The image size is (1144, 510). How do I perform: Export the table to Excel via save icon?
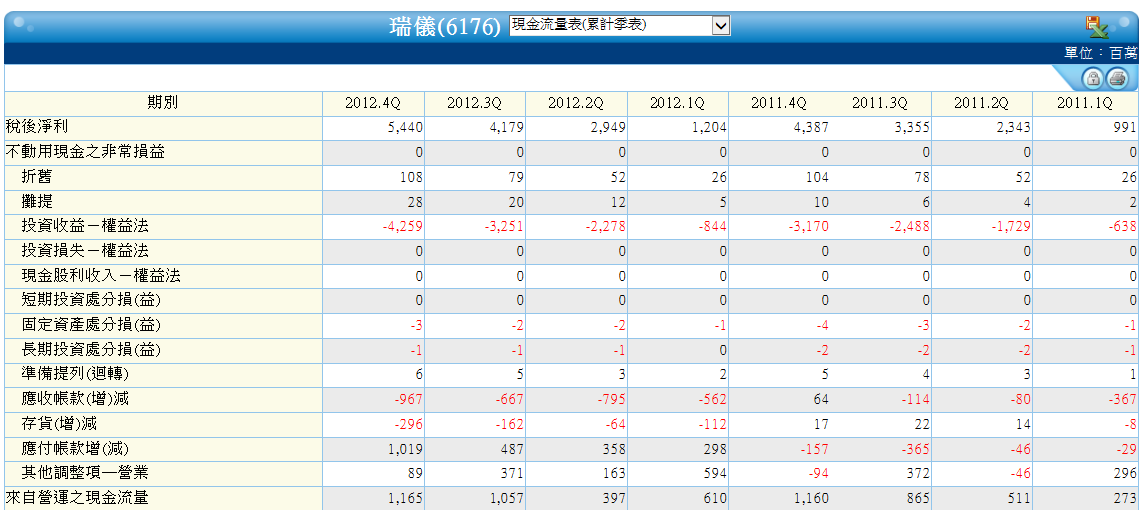[x=1097, y=26]
